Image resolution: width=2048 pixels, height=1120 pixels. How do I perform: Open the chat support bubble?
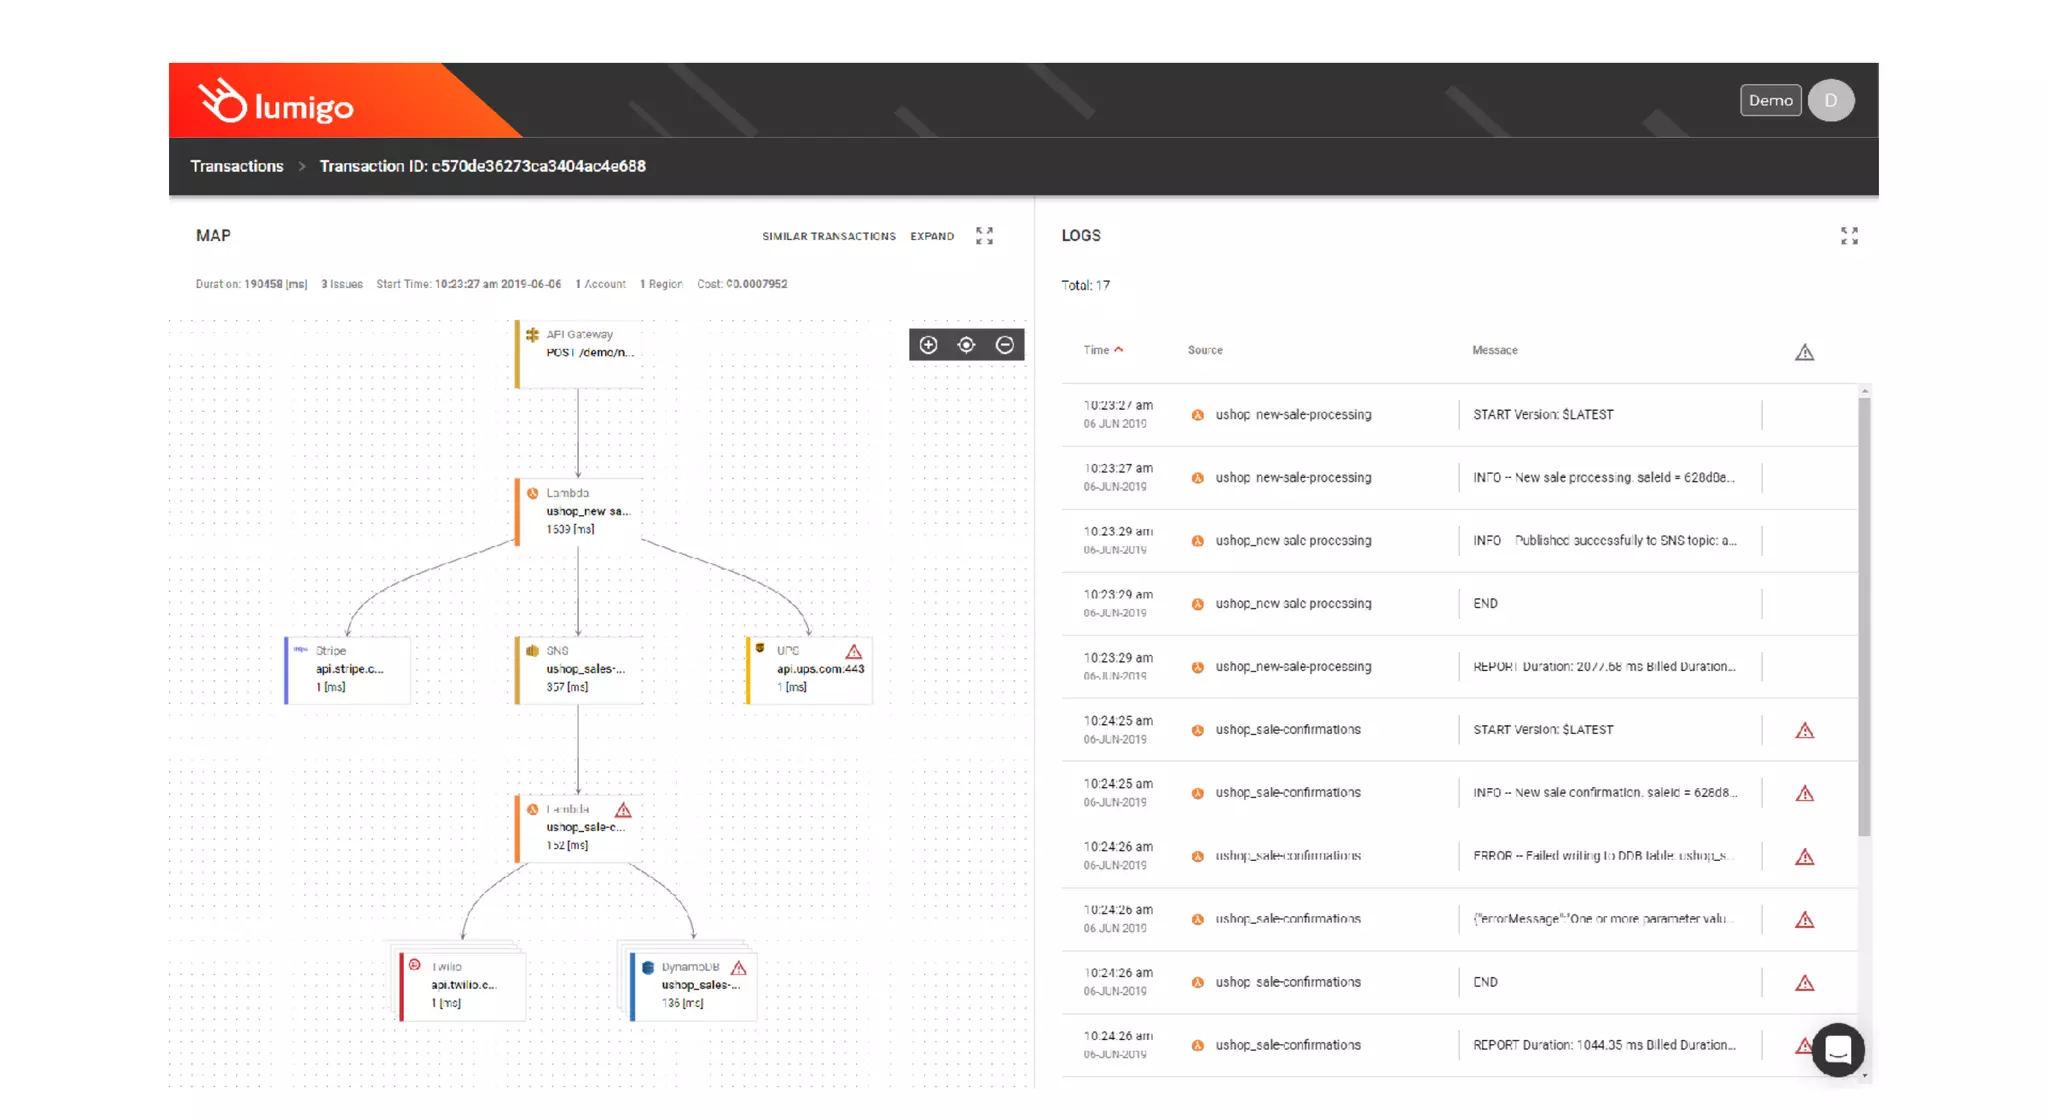pyautogui.click(x=1838, y=1050)
